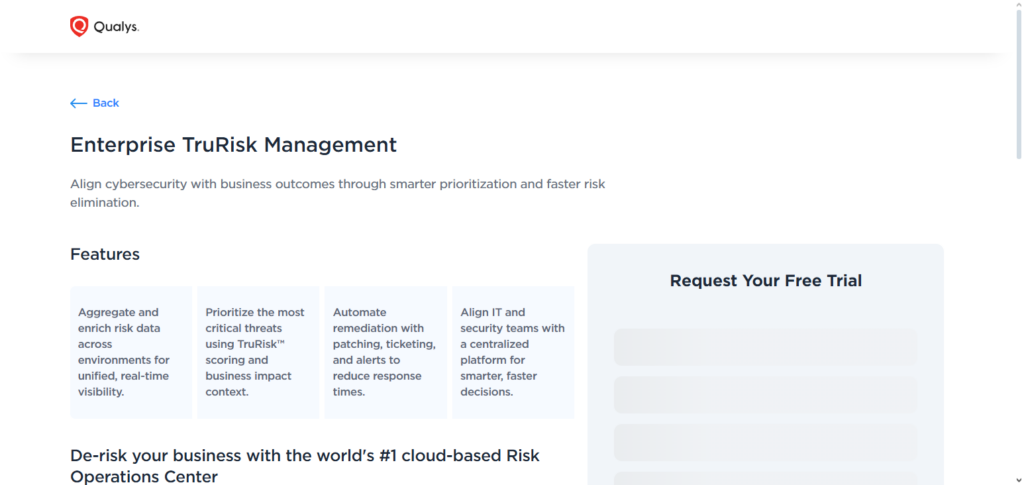
Task: Focus the third loading form field placeholder
Action: (x=766, y=443)
